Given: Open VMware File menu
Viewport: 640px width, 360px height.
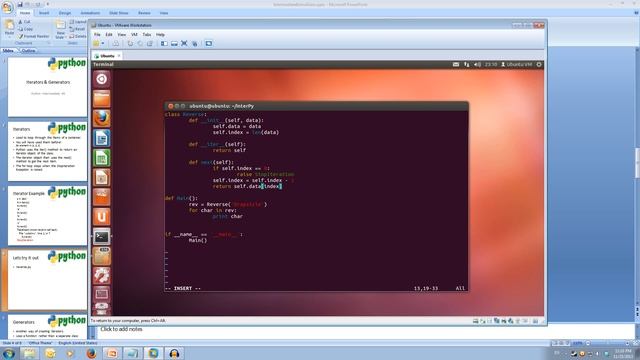Looking at the screenshot, I should [97, 35].
